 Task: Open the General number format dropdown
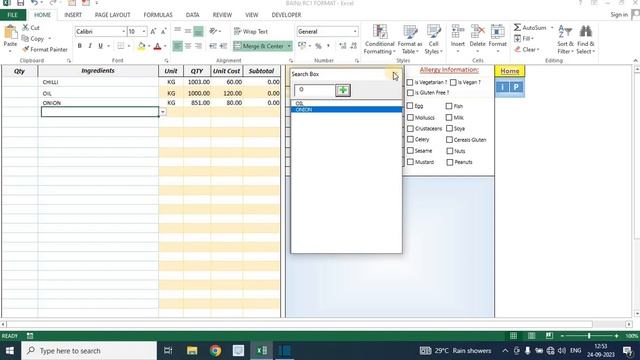355,31
